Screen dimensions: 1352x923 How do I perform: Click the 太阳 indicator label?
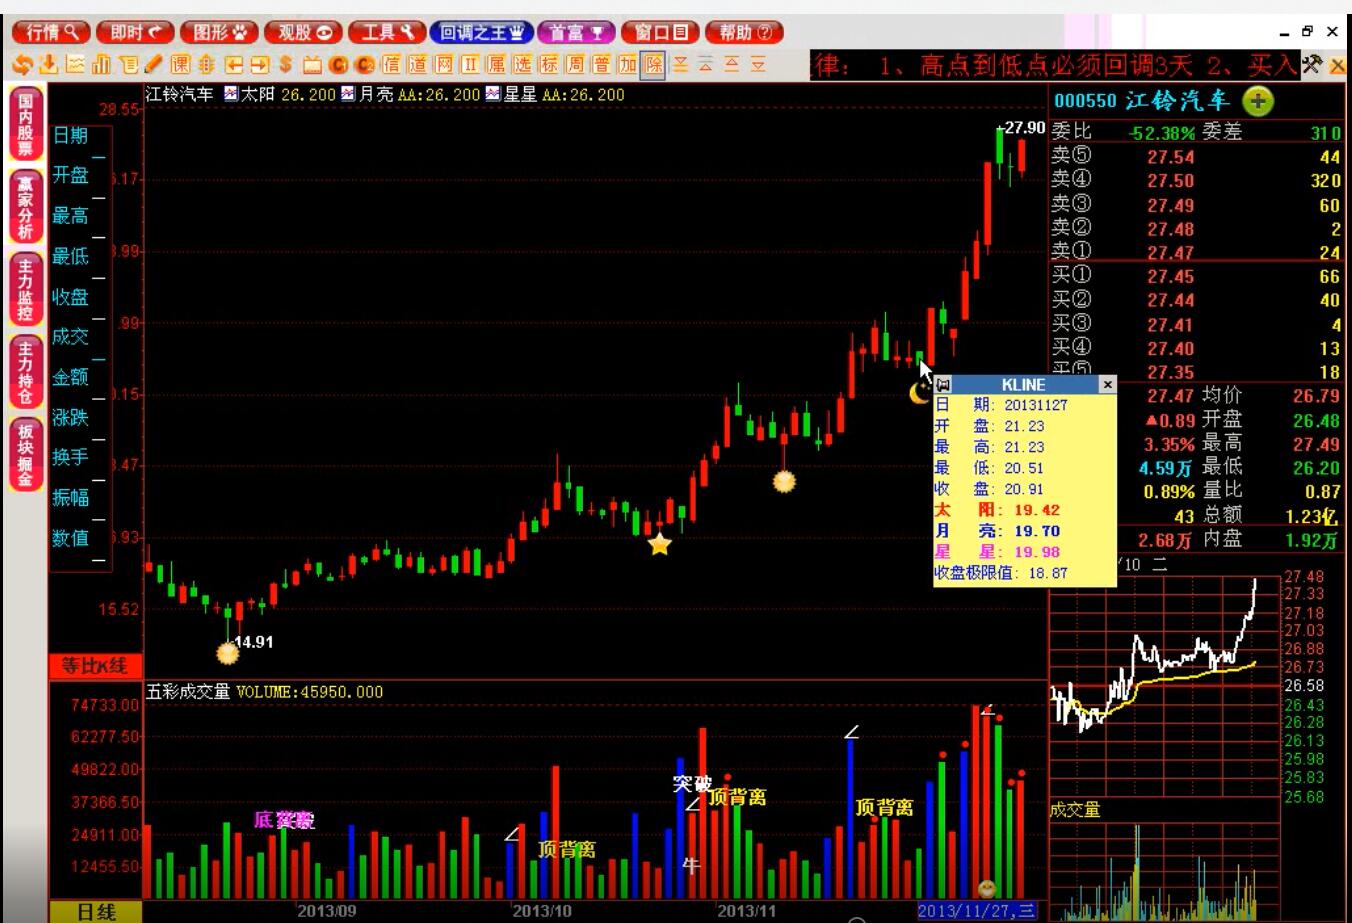click(258, 94)
